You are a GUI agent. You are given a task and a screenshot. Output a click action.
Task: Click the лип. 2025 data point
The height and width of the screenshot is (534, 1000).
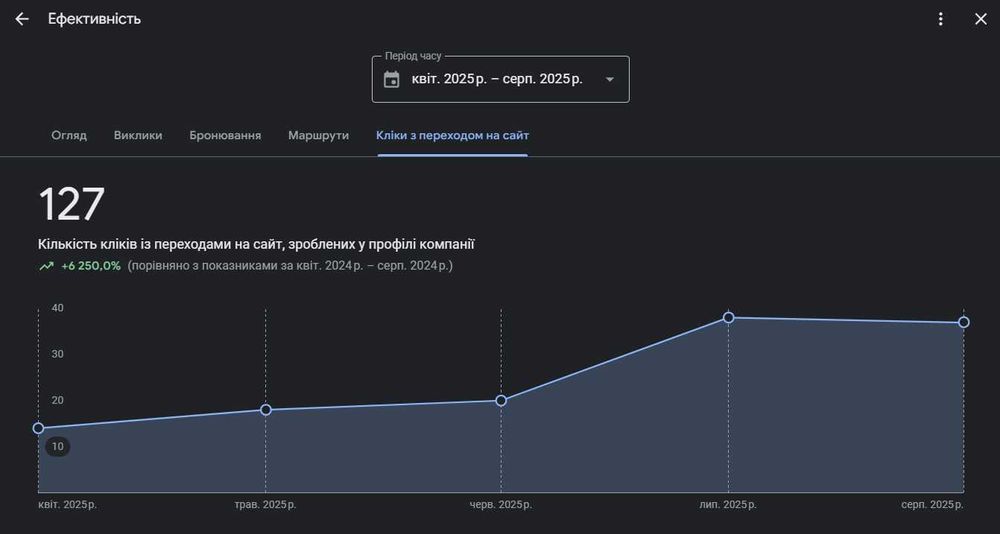point(728,318)
